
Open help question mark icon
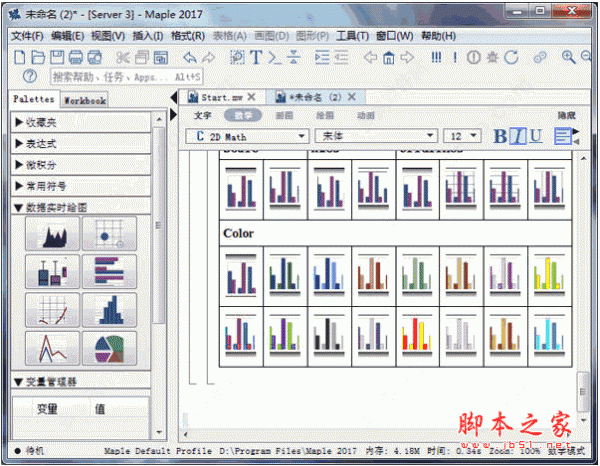pyautogui.click(x=30, y=76)
